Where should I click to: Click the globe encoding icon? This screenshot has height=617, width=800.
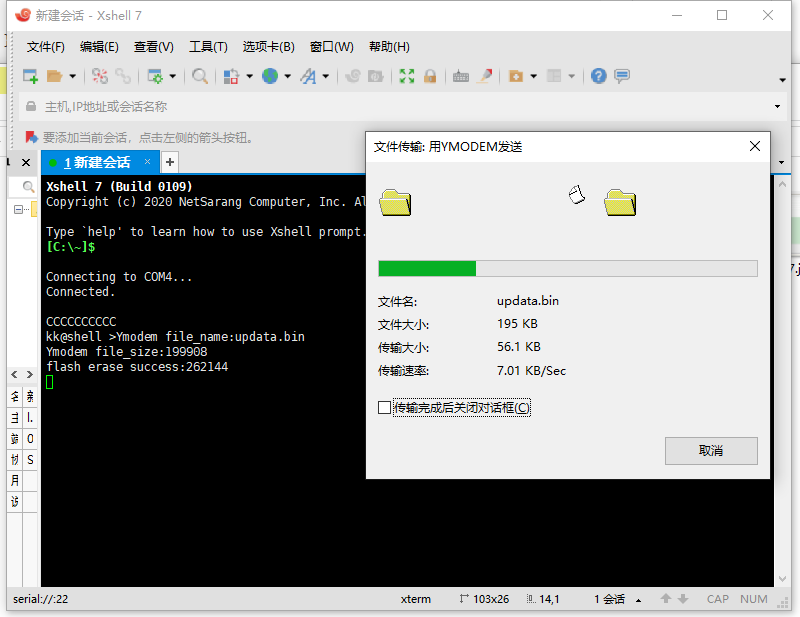click(x=270, y=76)
